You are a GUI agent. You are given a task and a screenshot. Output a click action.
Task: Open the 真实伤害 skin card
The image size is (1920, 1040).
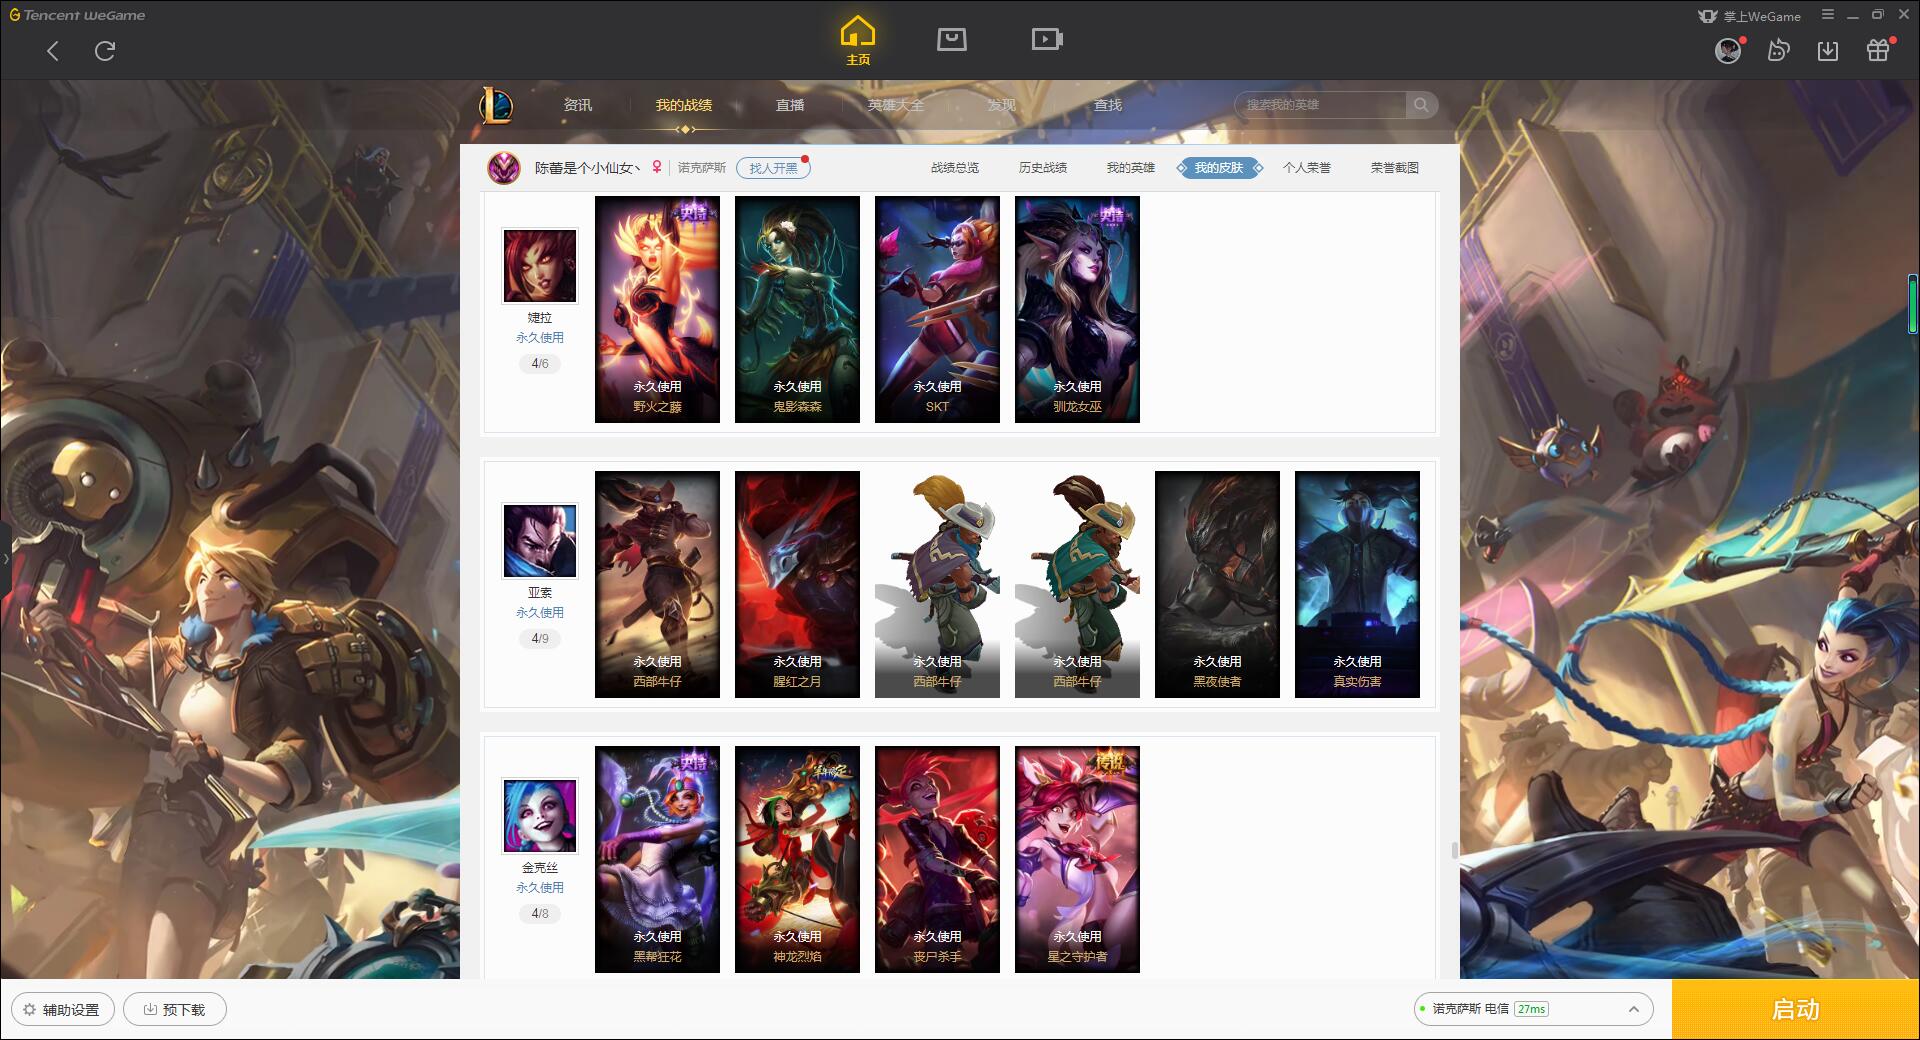(x=1357, y=584)
